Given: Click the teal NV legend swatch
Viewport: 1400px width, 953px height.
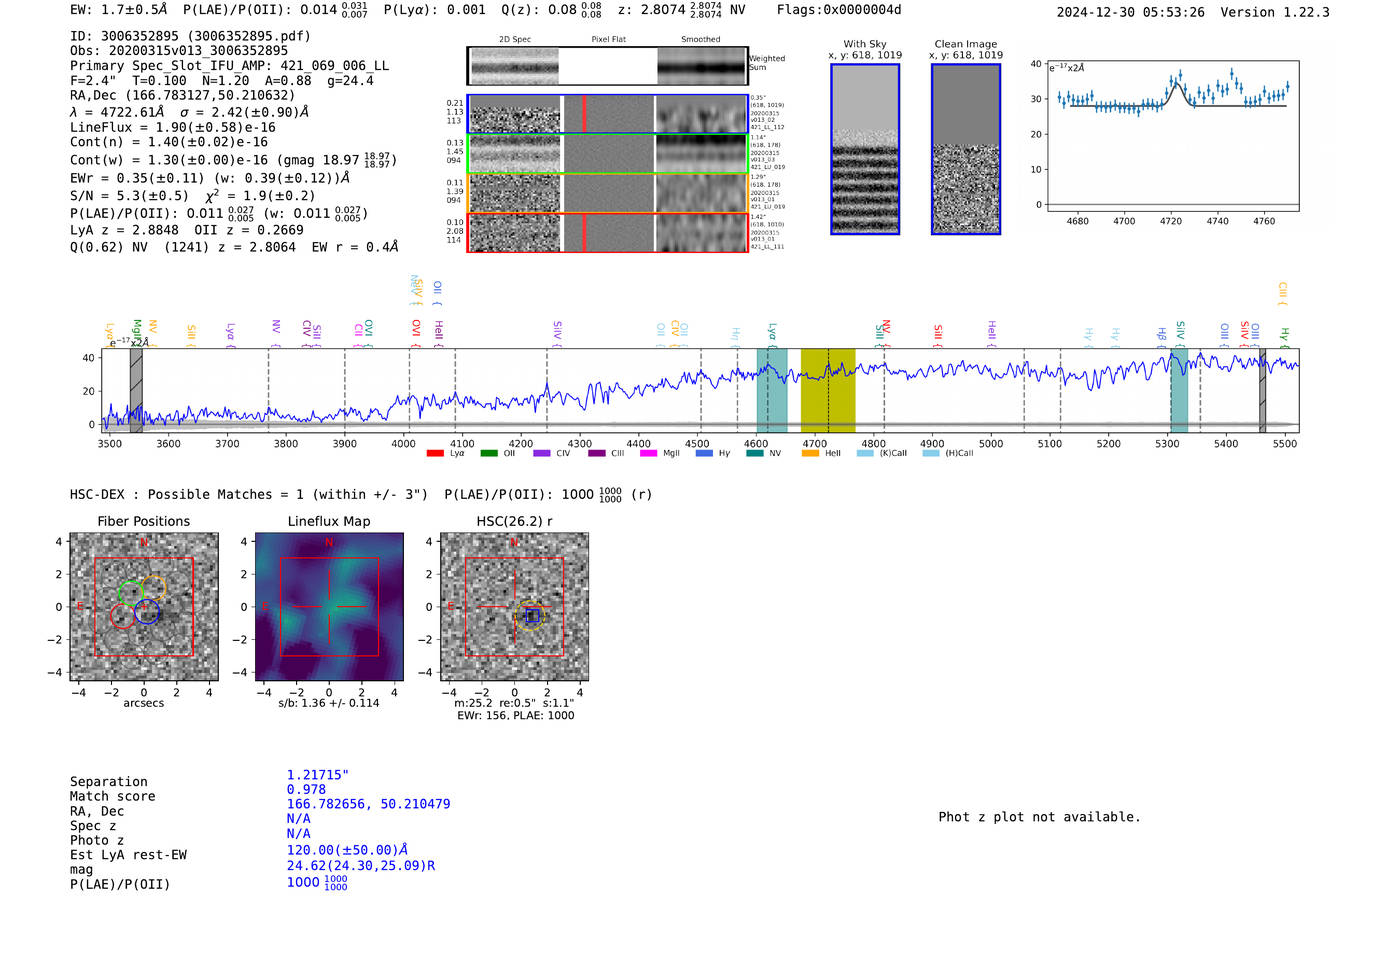Looking at the screenshot, I should point(755,453).
